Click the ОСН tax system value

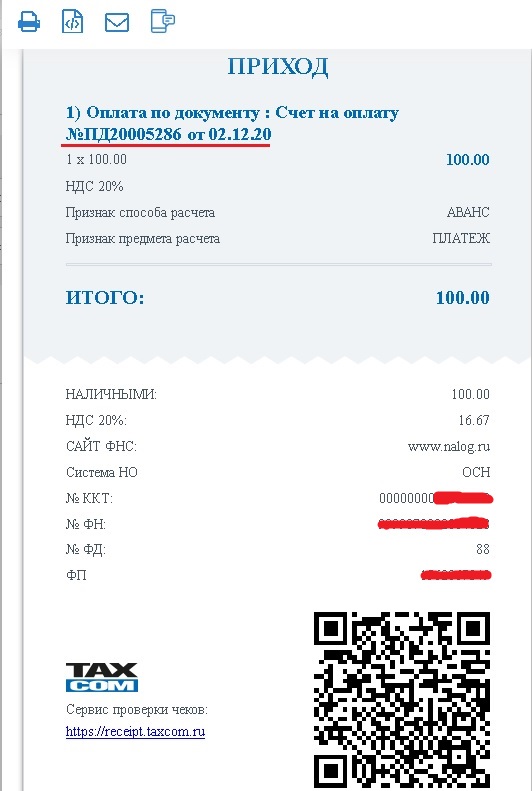click(x=476, y=472)
